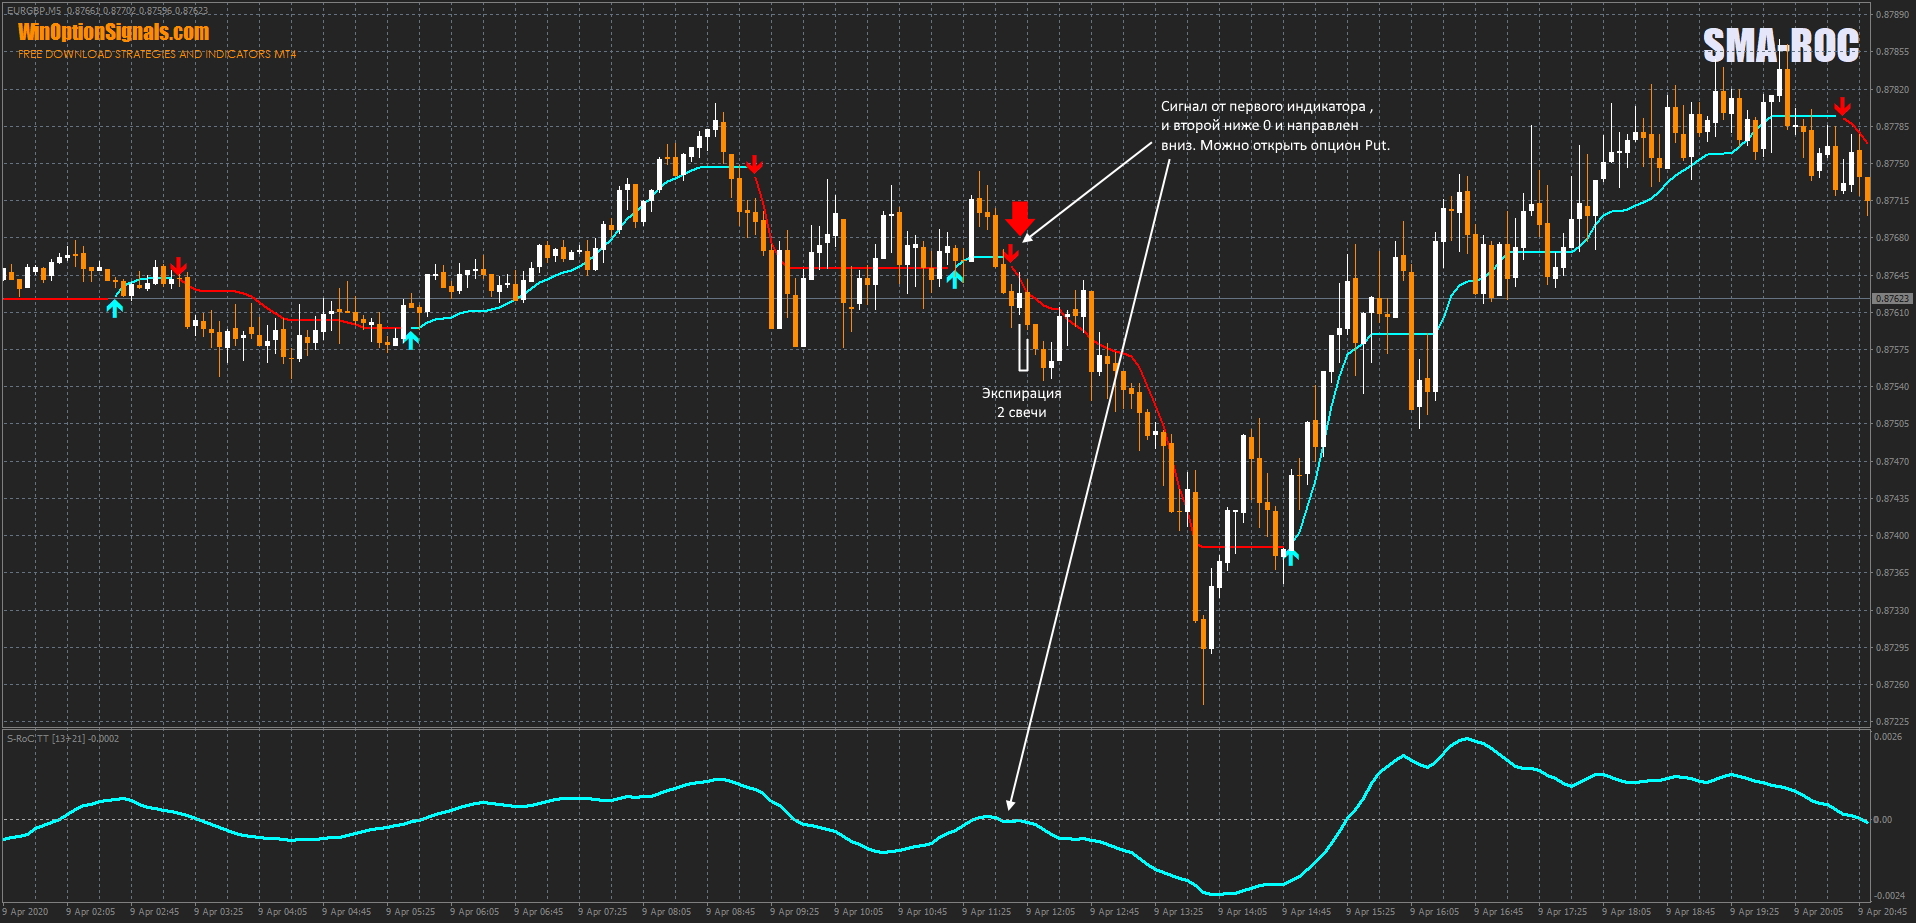Image resolution: width=1916 pixels, height=923 pixels.
Task: Select the Сигнал от первого индикатора annotation
Action: point(1274,125)
